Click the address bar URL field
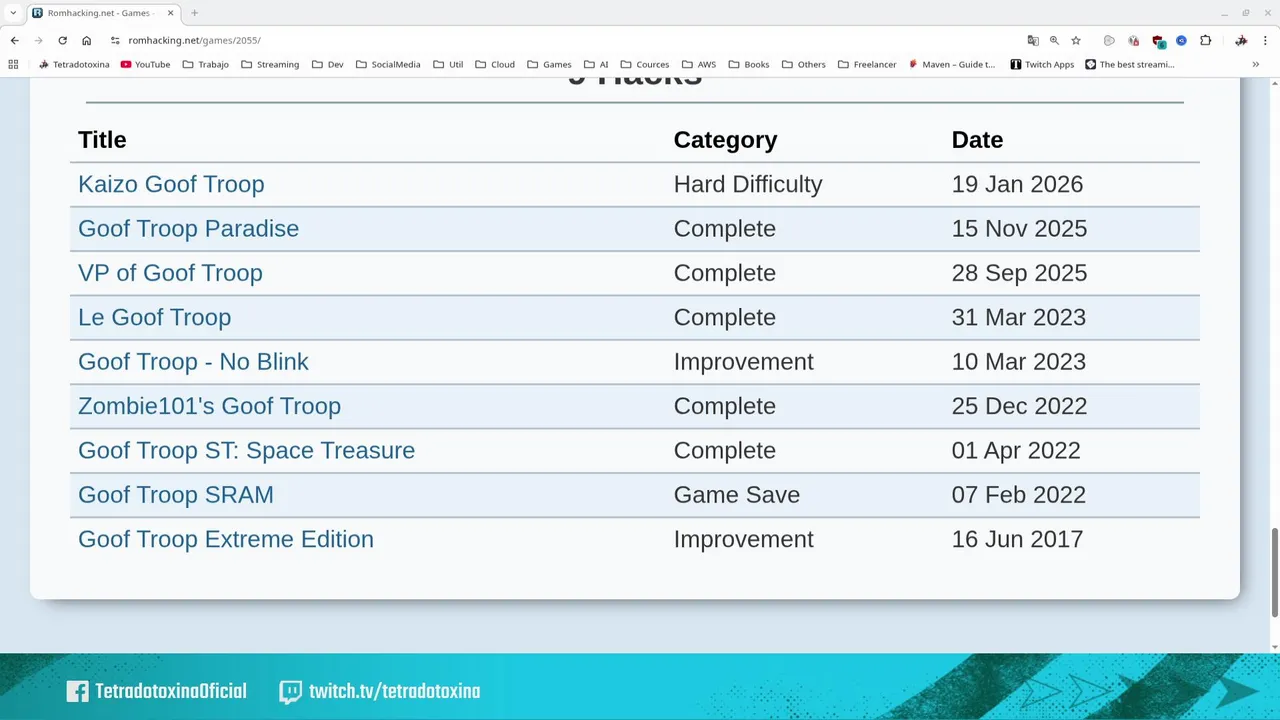The width and height of the screenshot is (1280, 720). [x=560, y=40]
